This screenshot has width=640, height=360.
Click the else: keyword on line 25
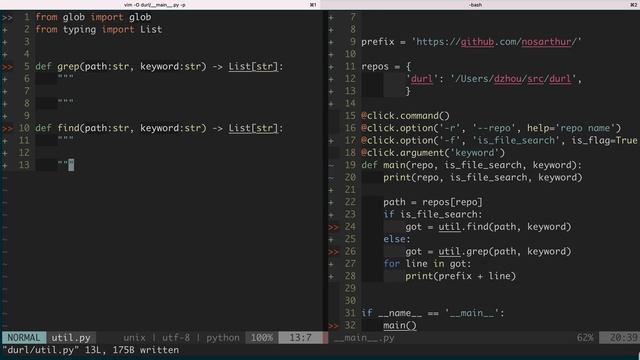pos(397,239)
